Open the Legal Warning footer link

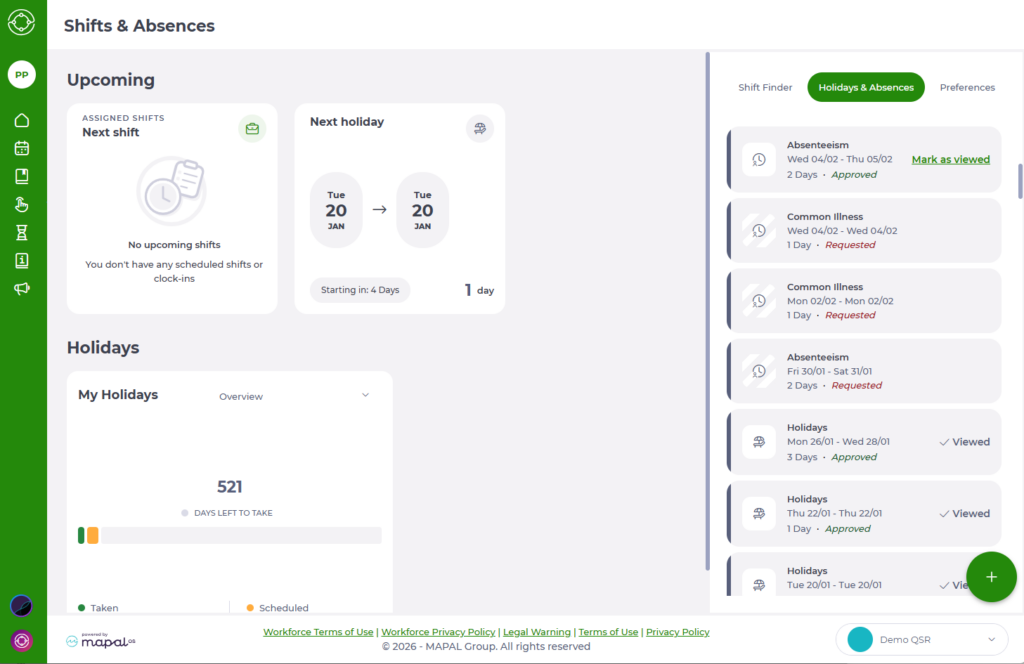[x=537, y=632]
